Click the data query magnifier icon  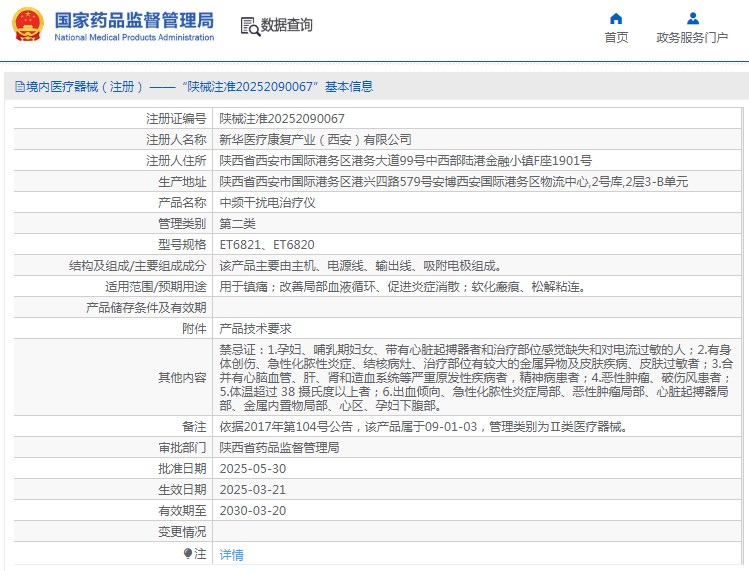click(x=250, y=26)
